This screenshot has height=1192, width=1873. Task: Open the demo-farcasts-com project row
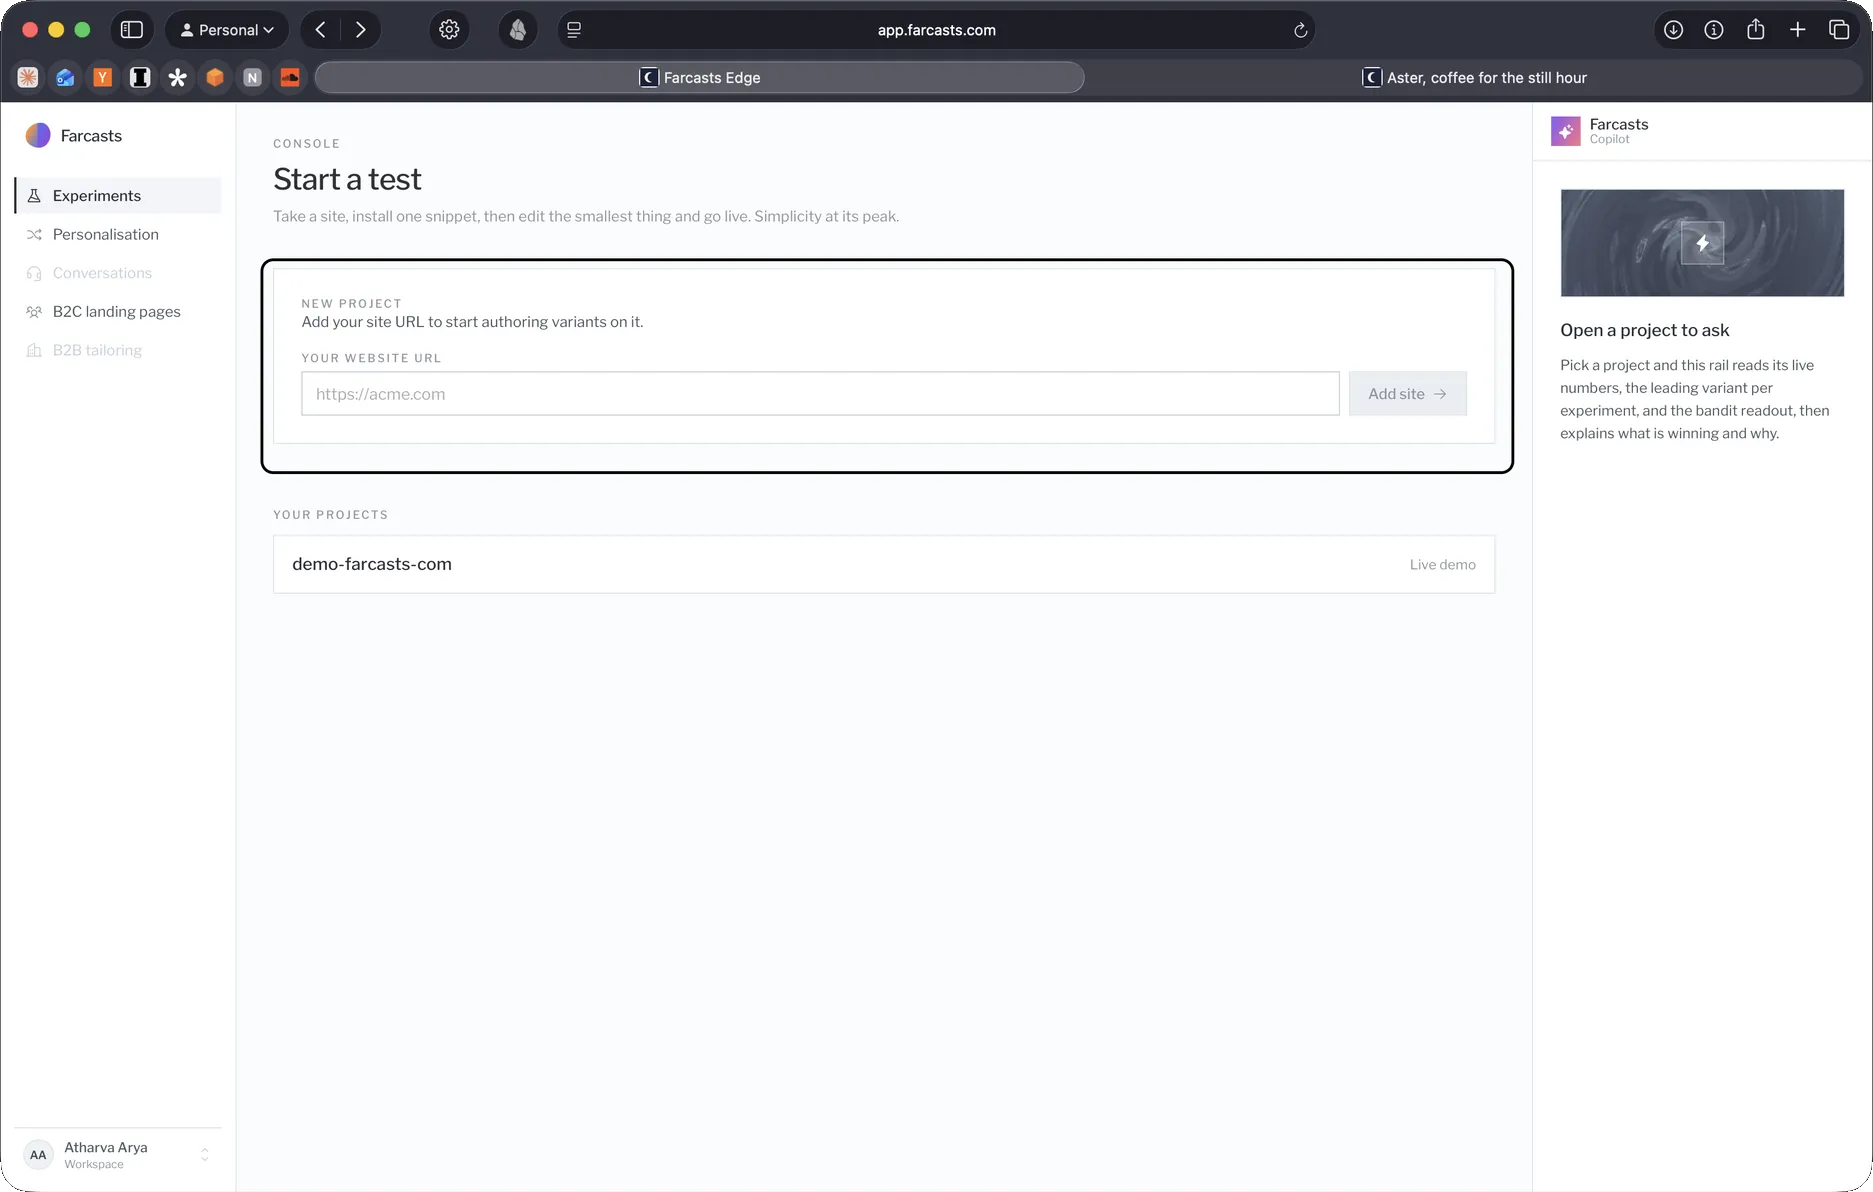(884, 564)
